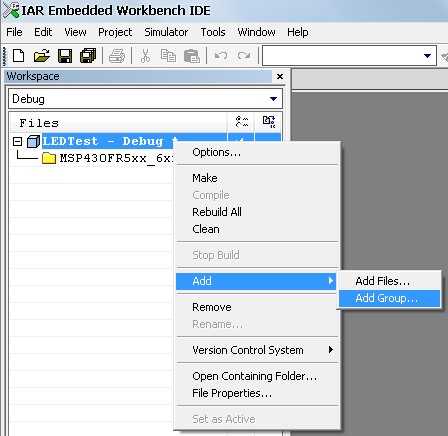Click the Workspace panel title bar

pos(139,76)
